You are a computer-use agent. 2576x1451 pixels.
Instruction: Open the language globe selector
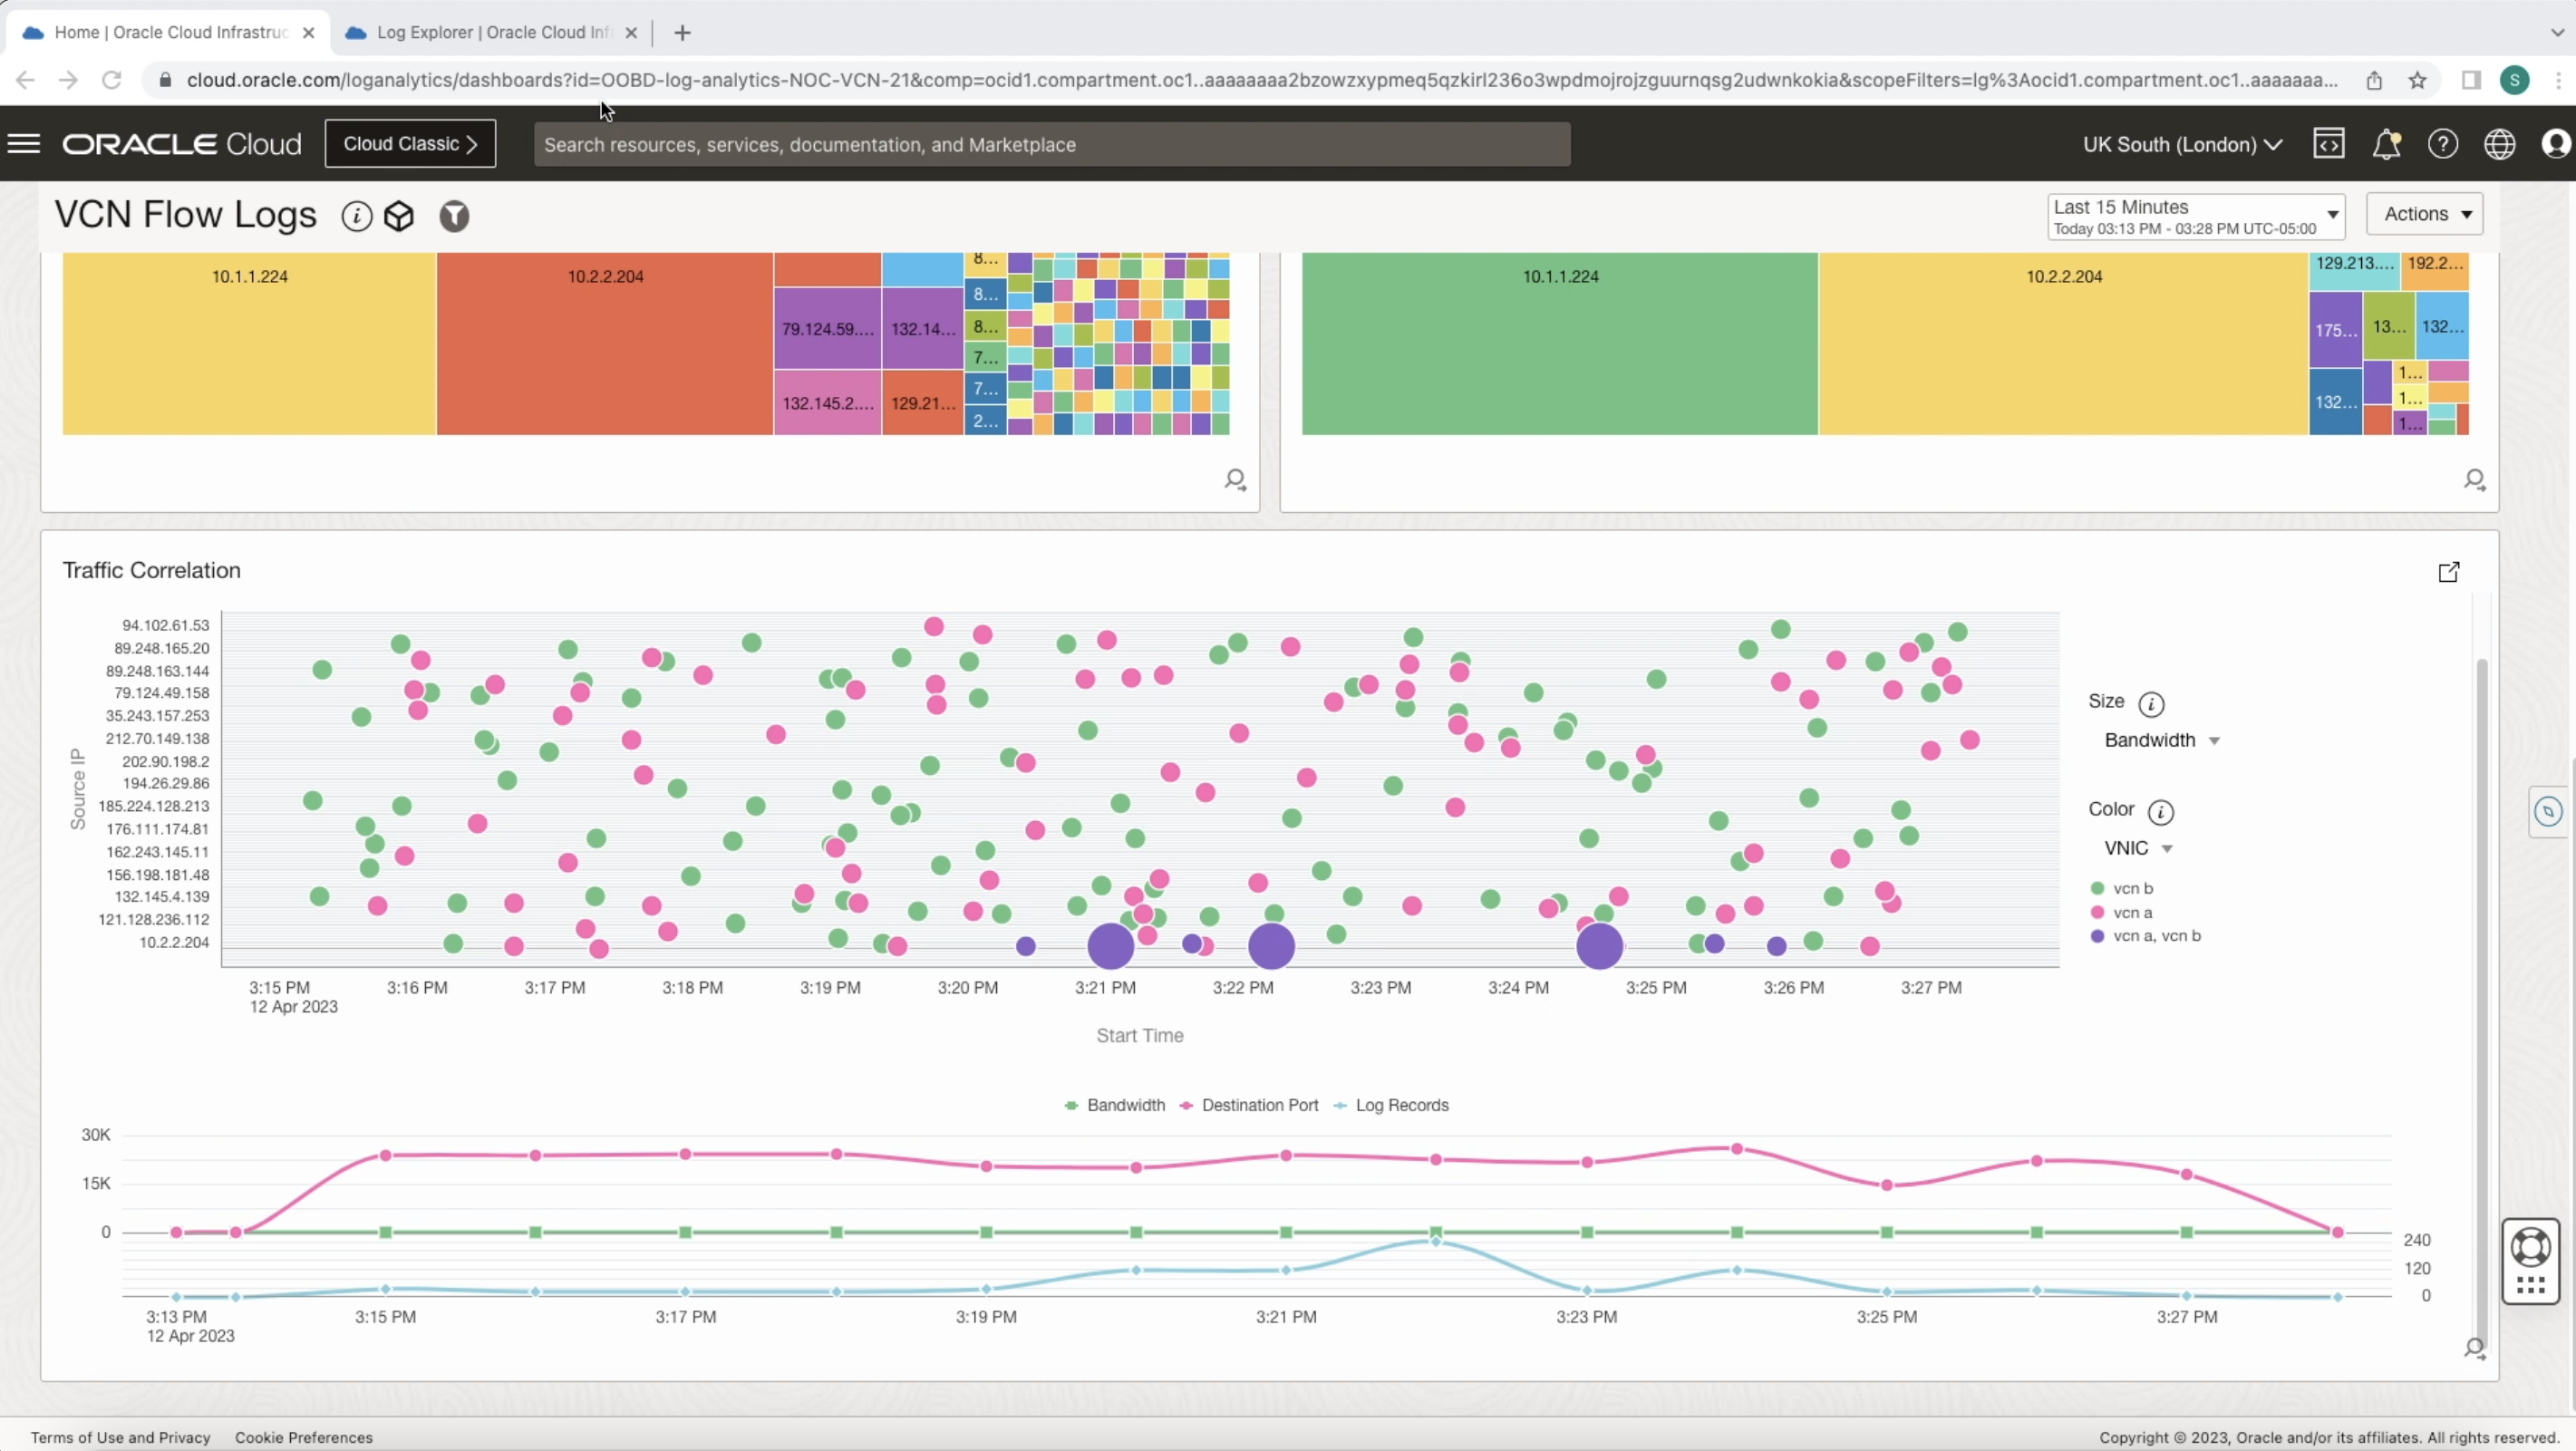pyautogui.click(x=2499, y=143)
